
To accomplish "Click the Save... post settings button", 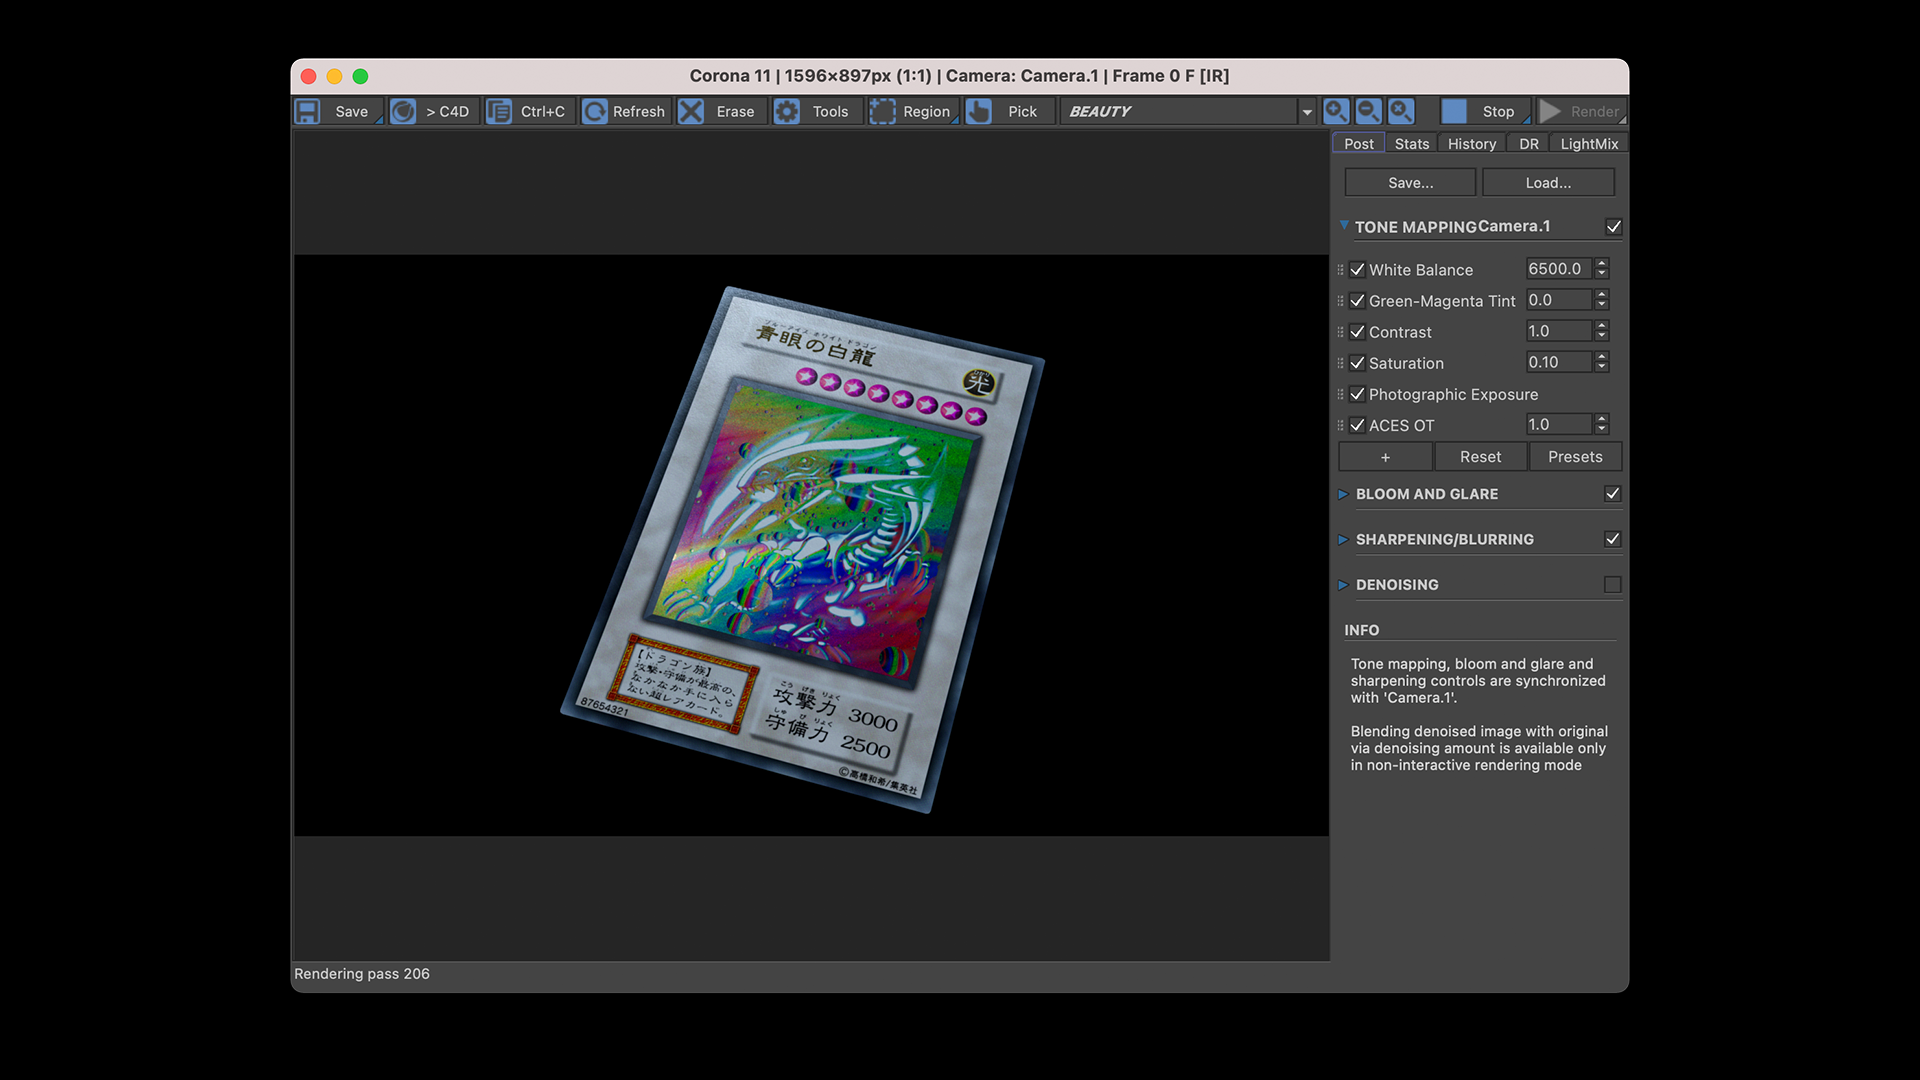I will [x=1410, y=183].
